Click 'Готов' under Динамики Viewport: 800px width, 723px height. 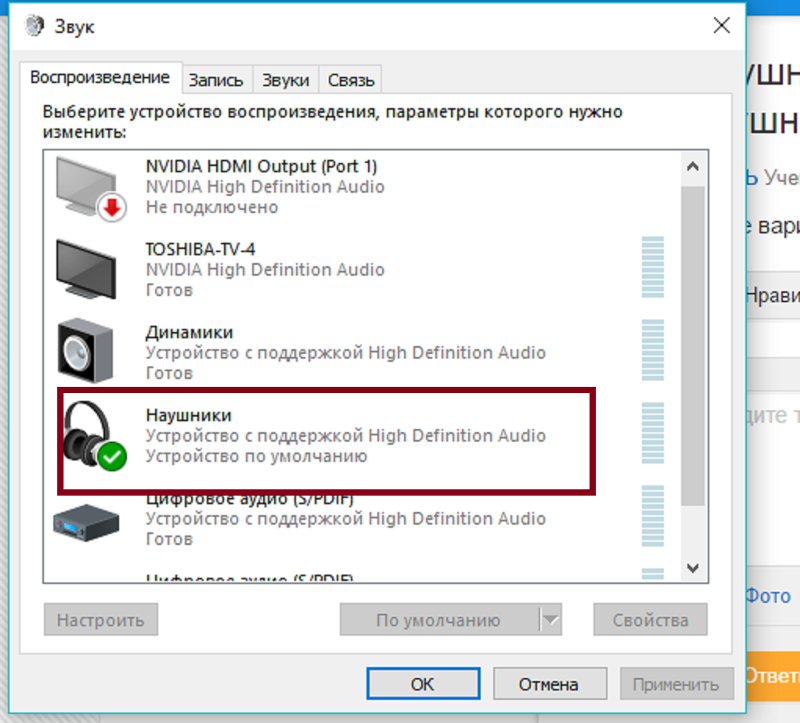pos(169,373)
